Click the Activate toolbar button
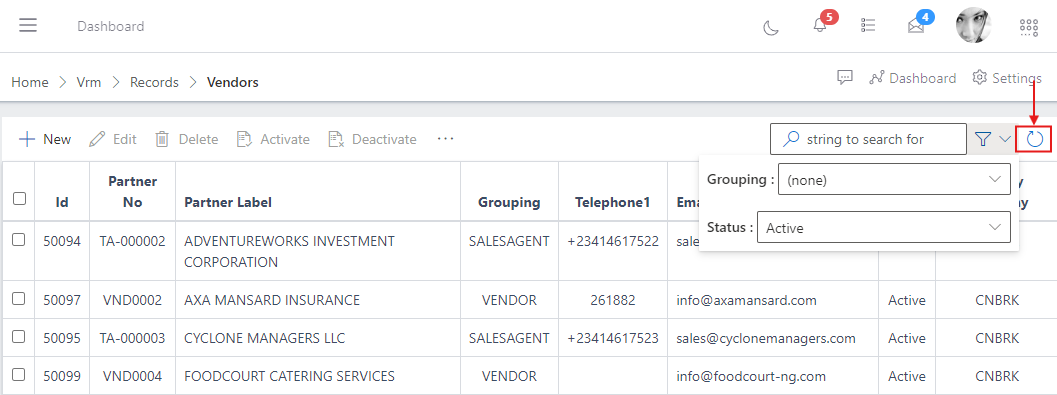This screenshot has width=1057, height=395. point(273,140)
